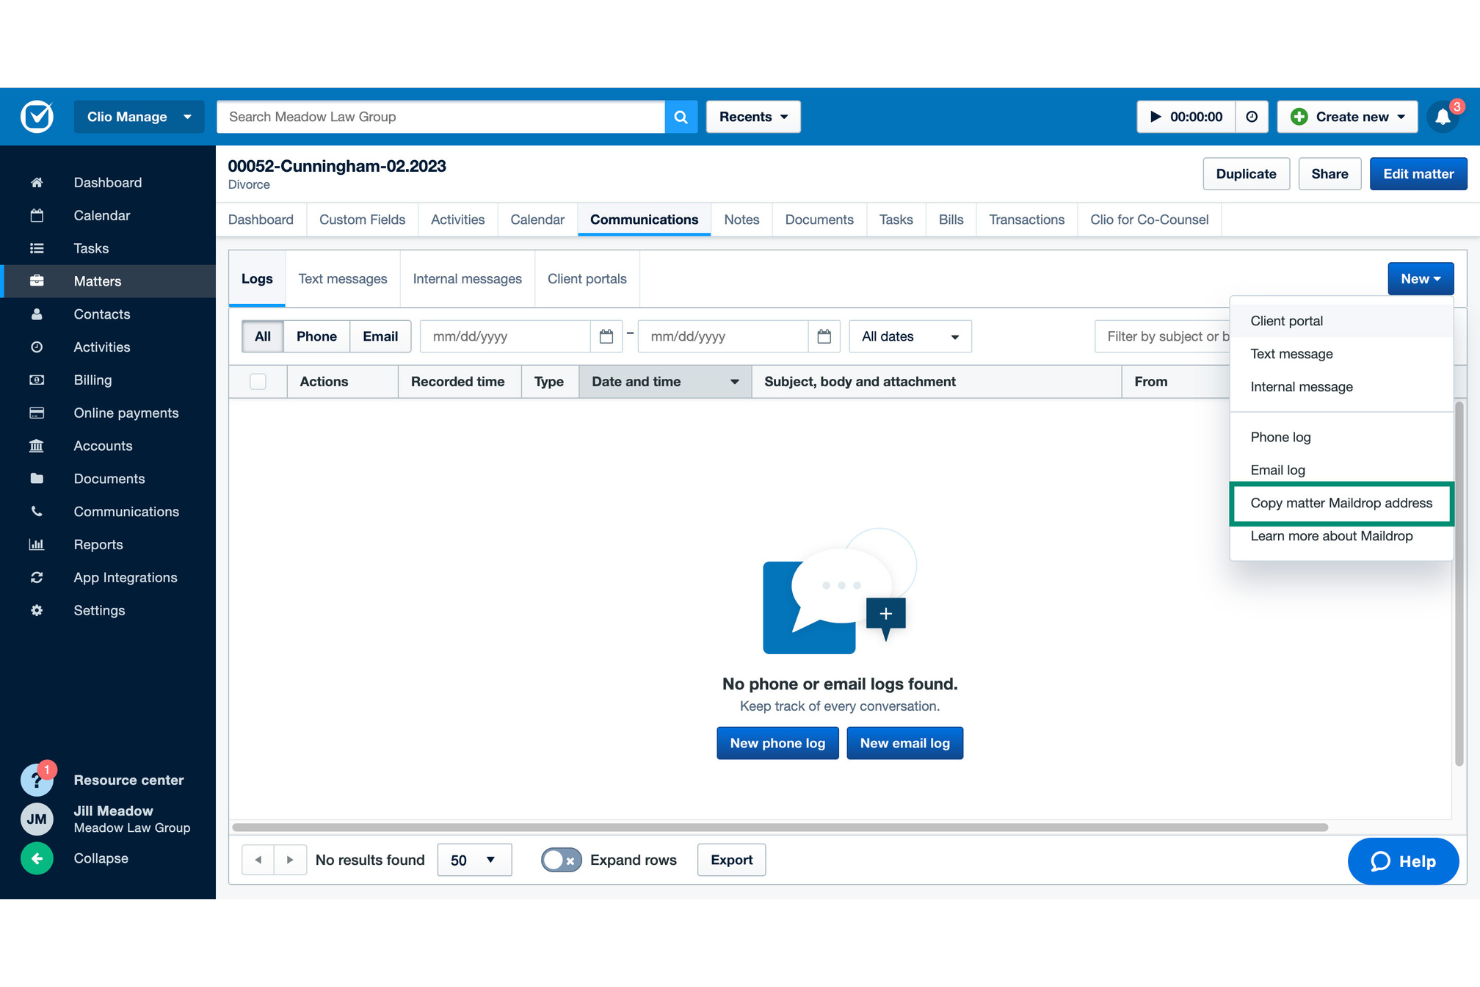Open the notifications bell
The width and height of the screenshot is (1480, 987).
[1443, 117]
